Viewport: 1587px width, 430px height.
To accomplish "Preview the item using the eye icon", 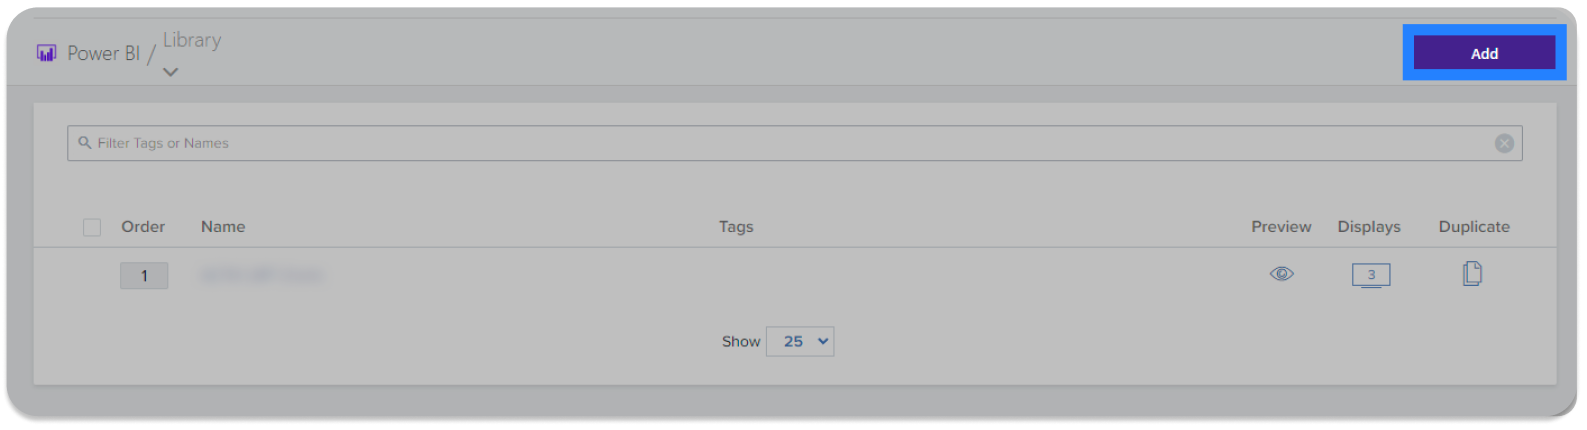I will (1281, 274).
